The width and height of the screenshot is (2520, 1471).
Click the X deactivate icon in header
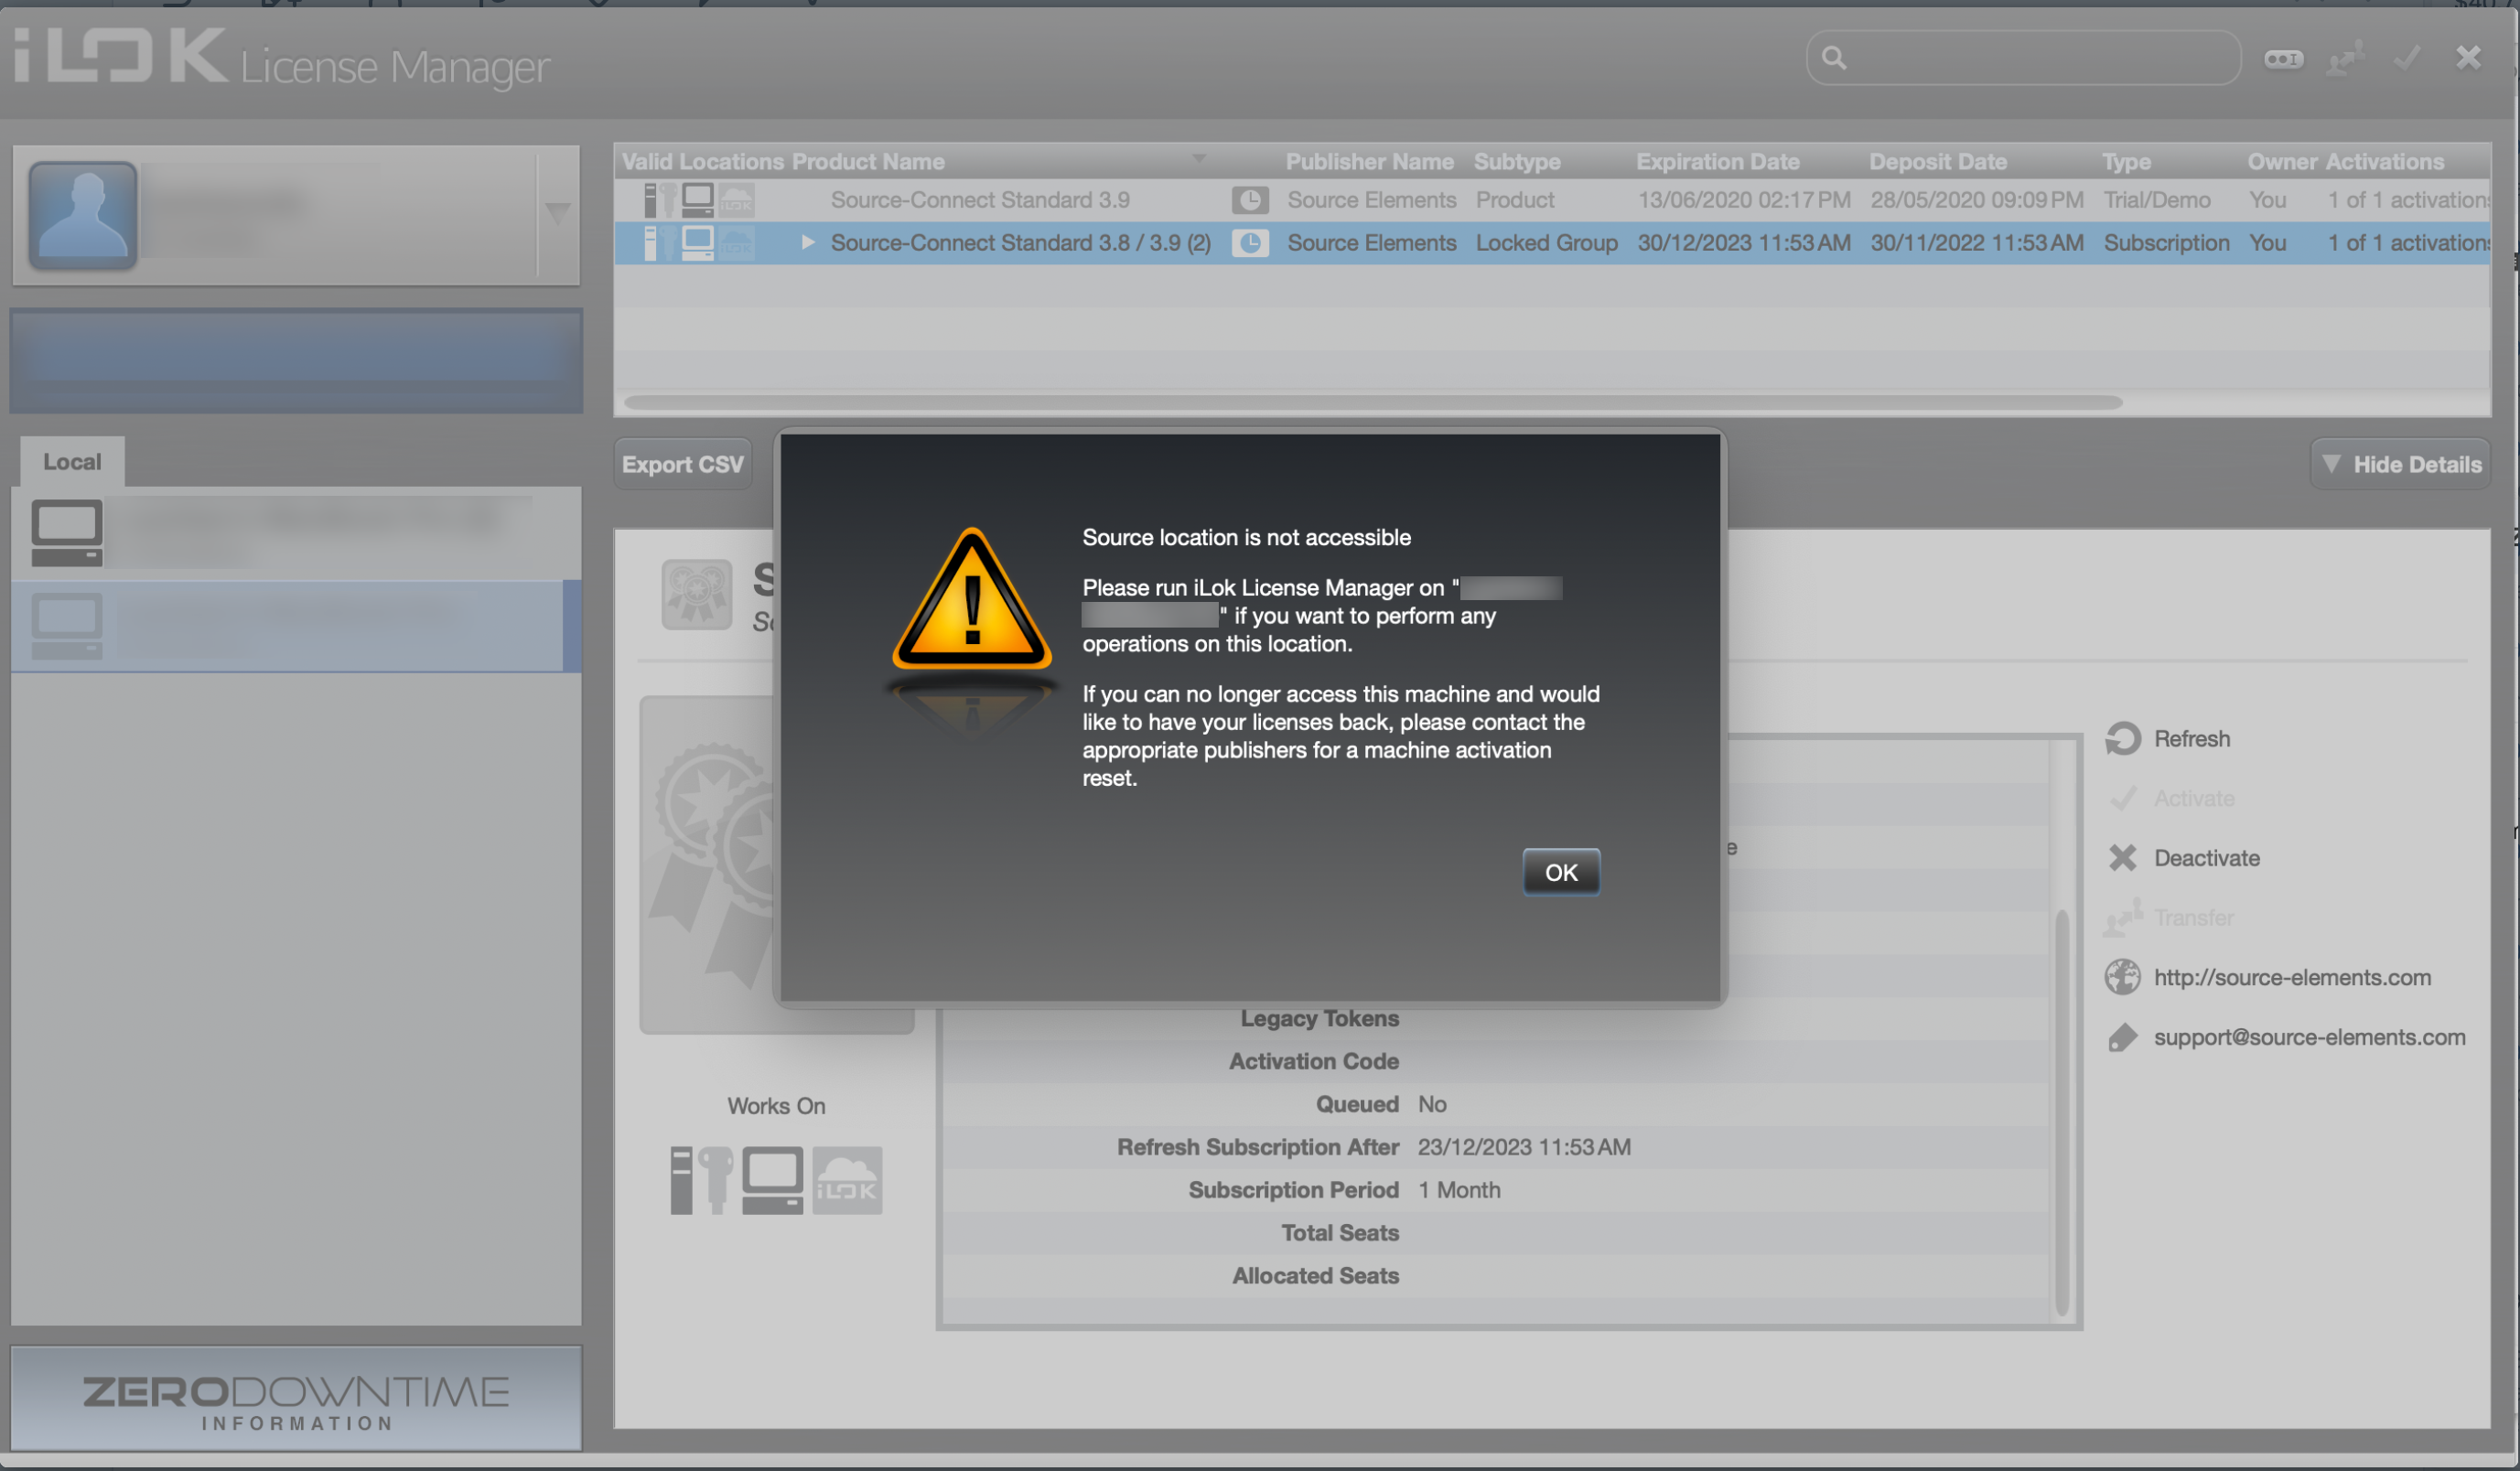coord(2468,58)
